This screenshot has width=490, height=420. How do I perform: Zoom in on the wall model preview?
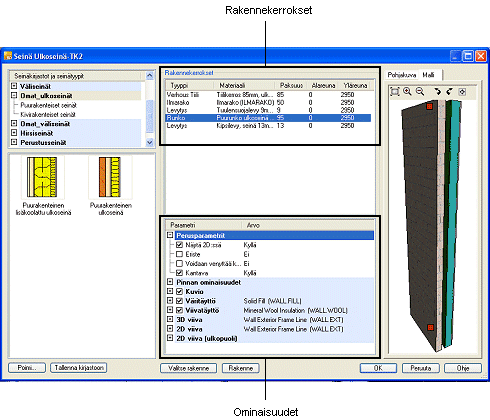point(407,91)
